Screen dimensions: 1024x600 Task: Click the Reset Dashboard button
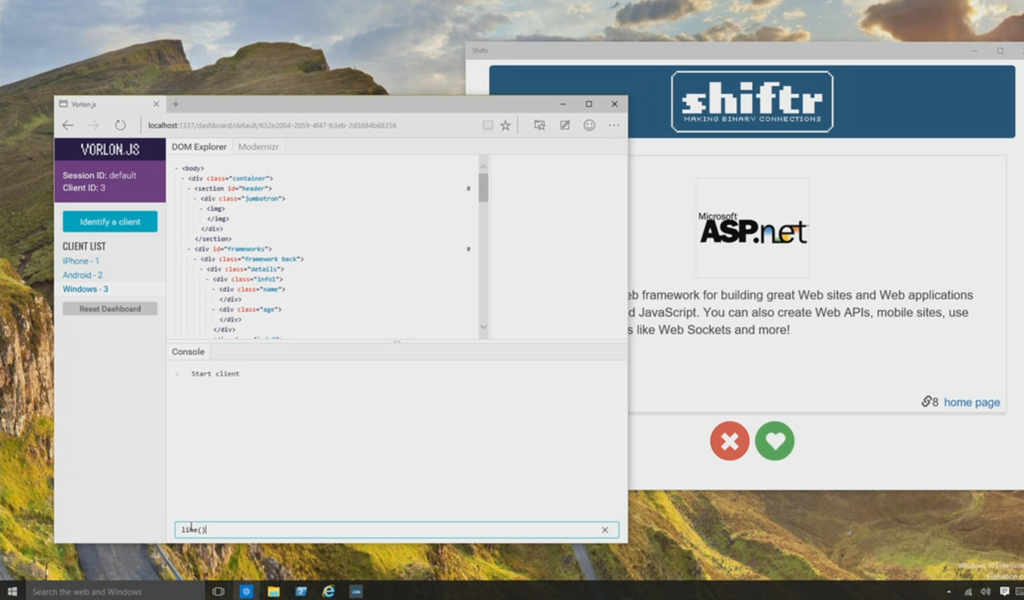110,309
